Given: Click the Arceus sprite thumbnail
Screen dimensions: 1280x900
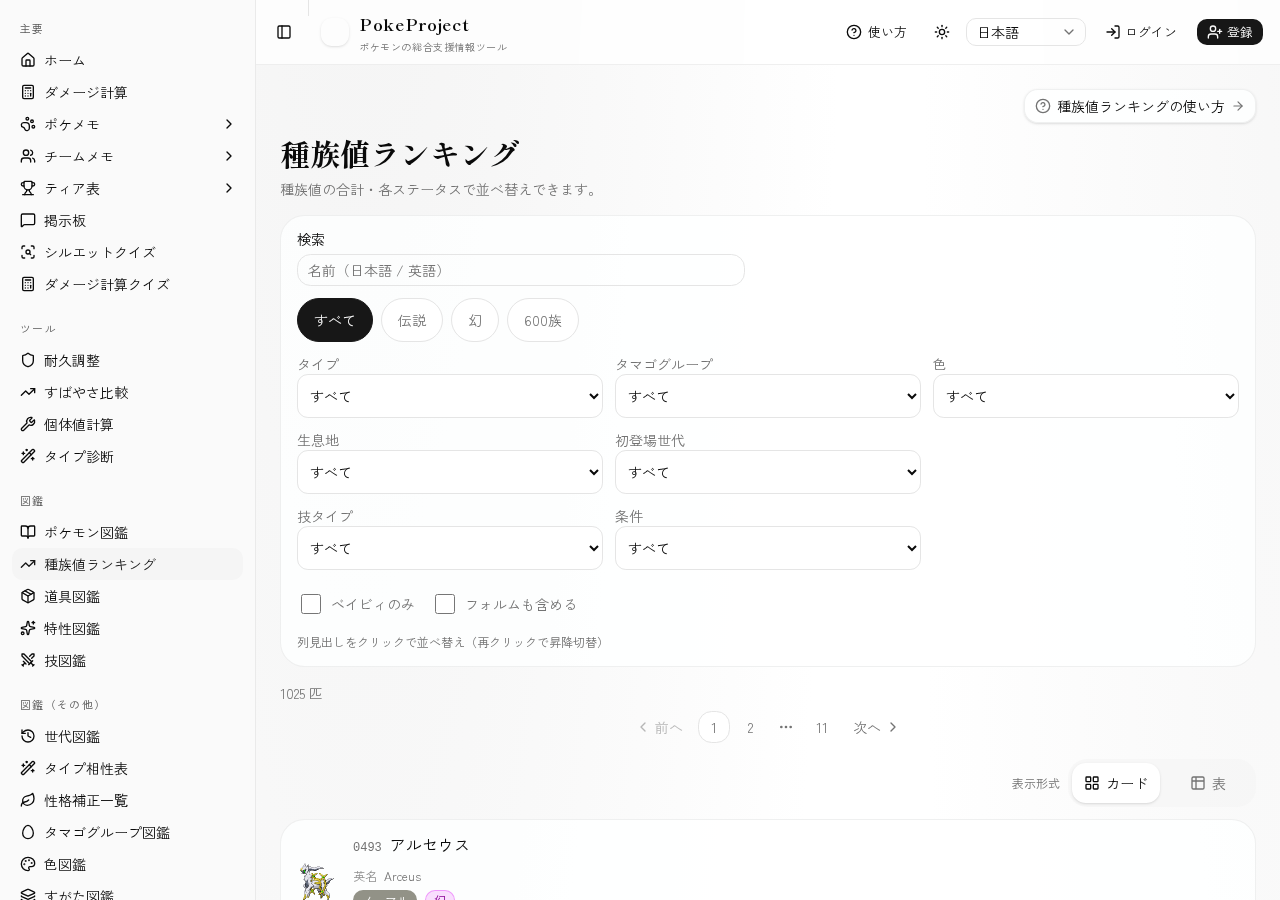Looking at the screenshot, I should [x=316, y=882].
